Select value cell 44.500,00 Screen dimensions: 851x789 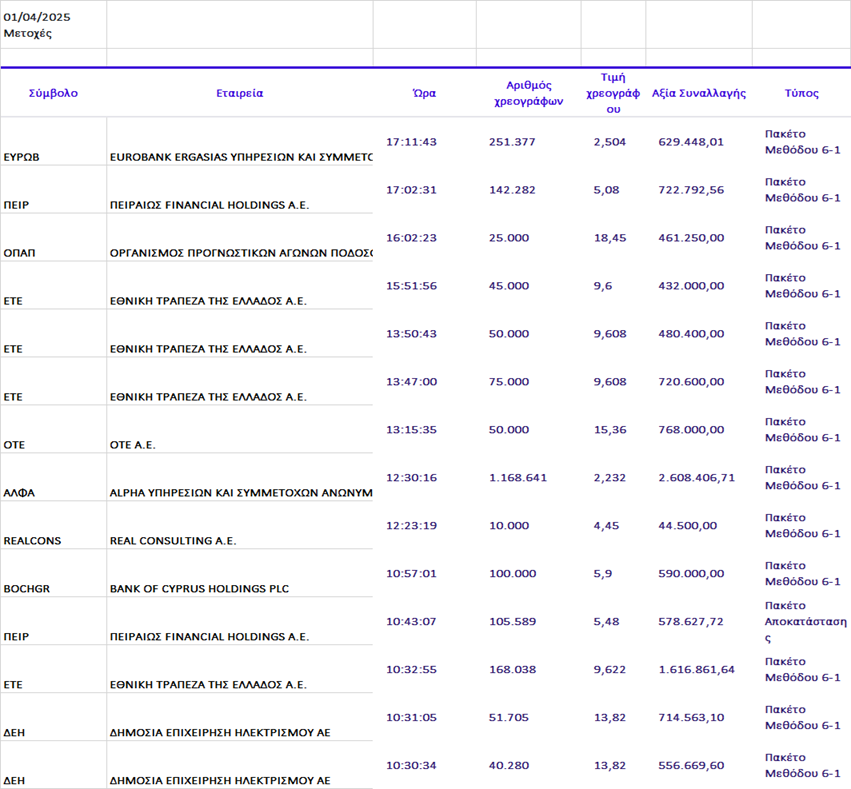687,525
